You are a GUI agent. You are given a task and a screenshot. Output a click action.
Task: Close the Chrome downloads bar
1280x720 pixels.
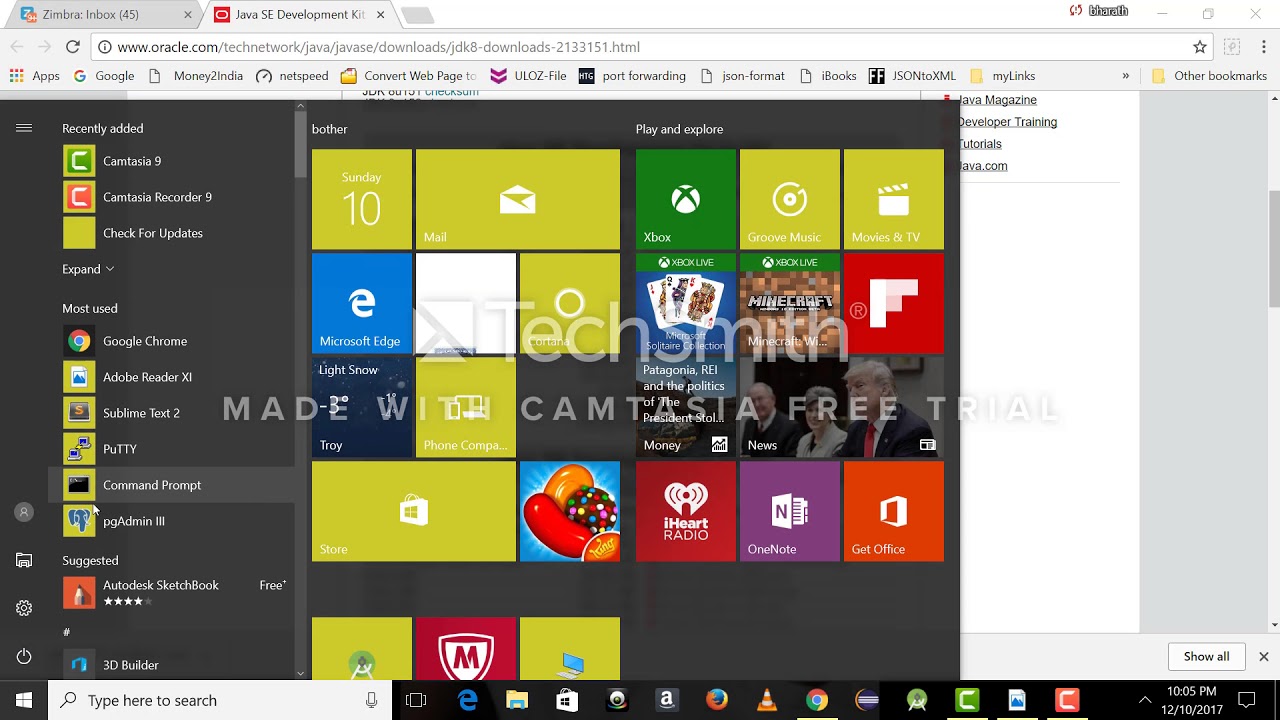(x=1263, y=657)
